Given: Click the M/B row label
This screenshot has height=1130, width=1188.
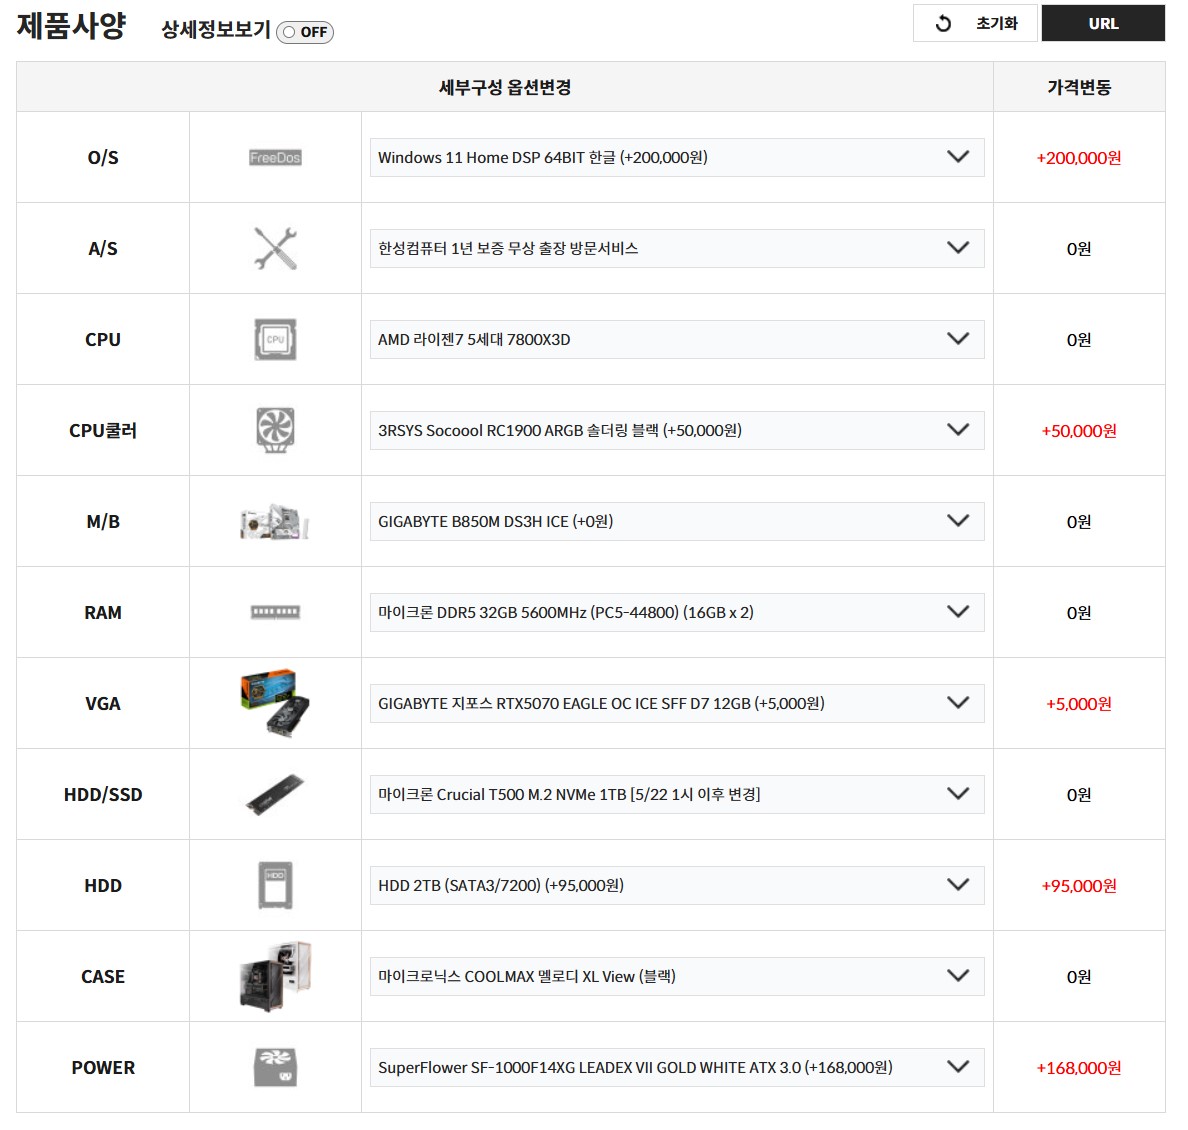Looking at the screenshot, I should tap(103, 521).
